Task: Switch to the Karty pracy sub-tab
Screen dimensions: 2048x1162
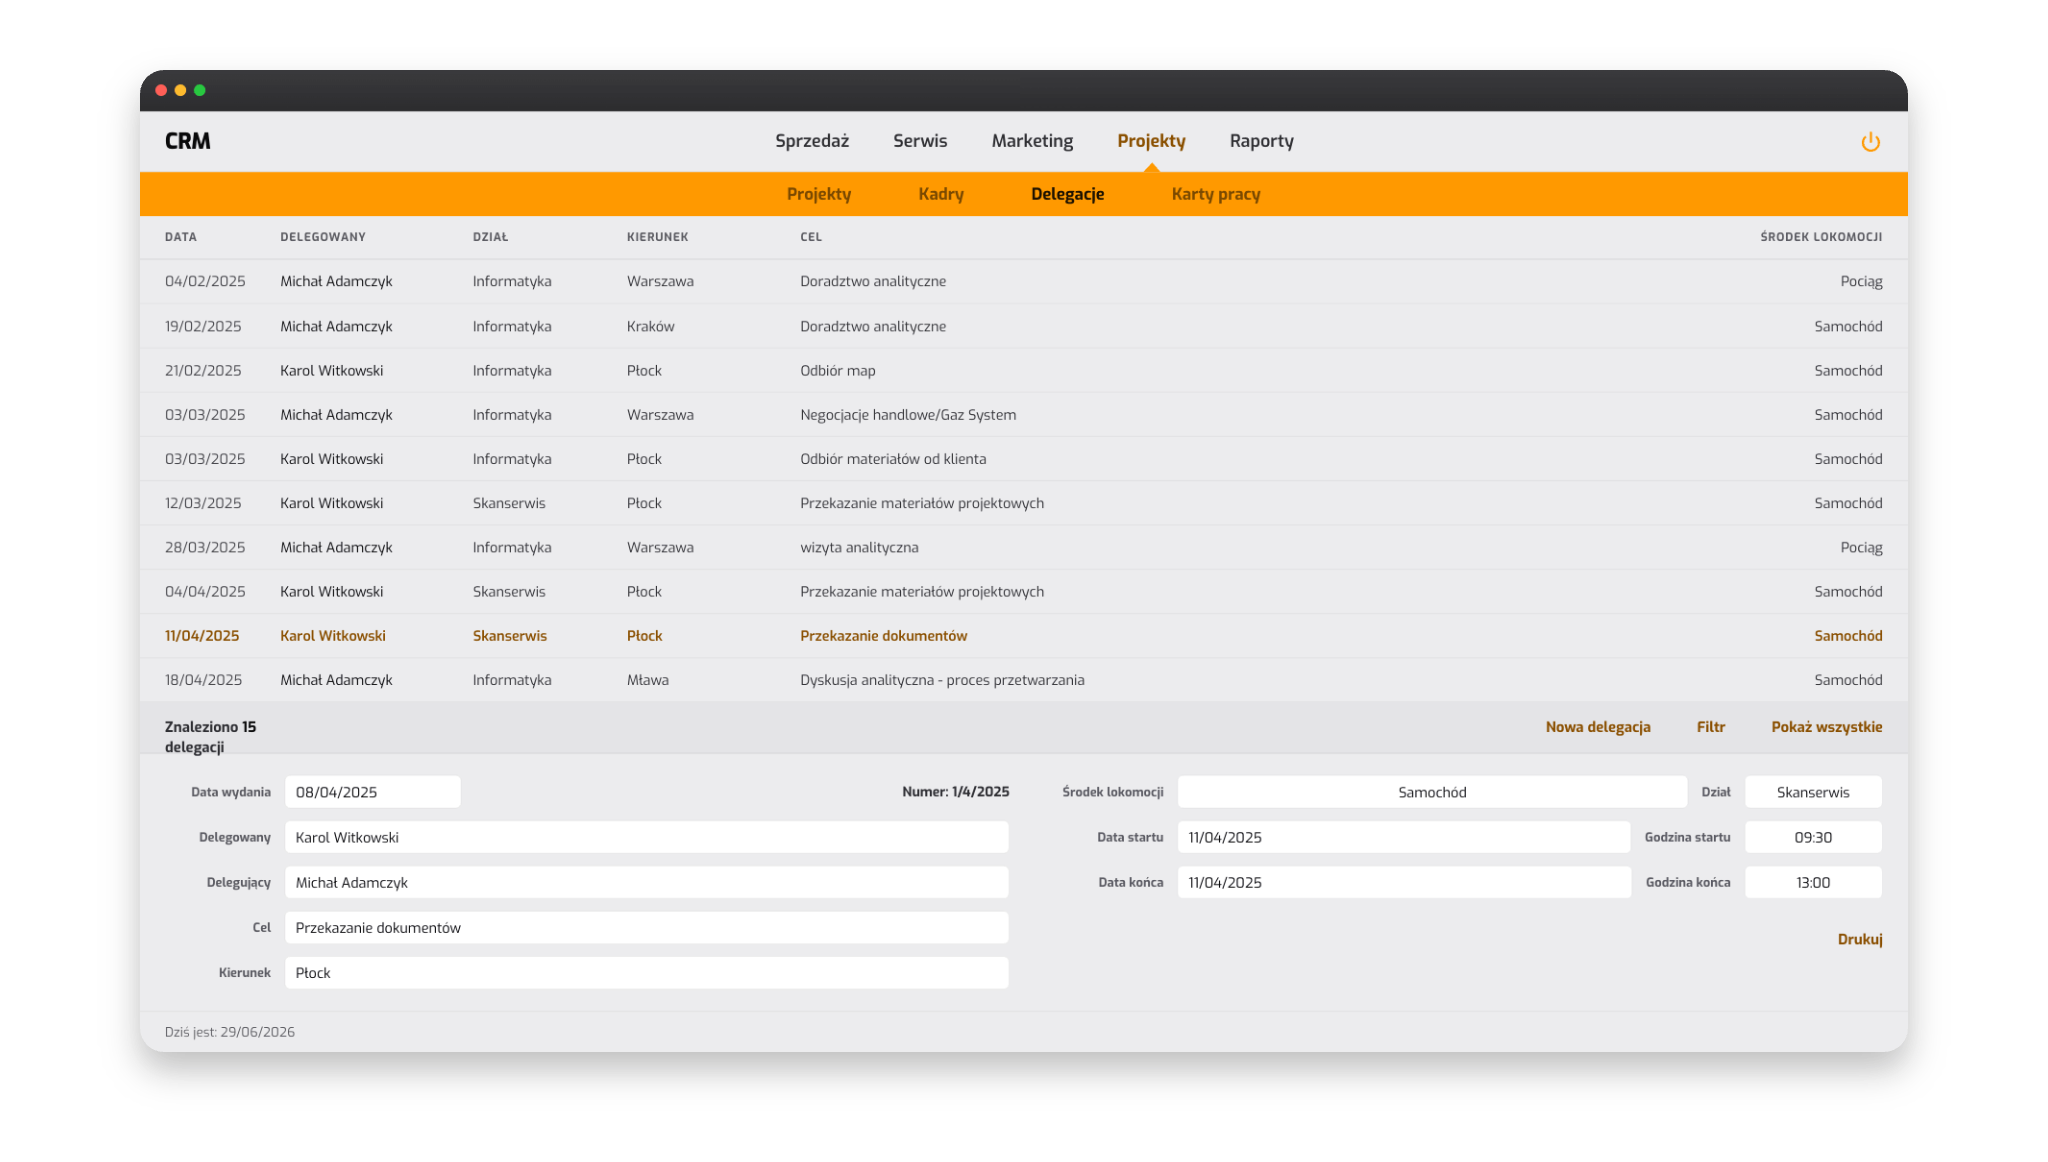Action: pyautogui.click(x=1215, y=194)
